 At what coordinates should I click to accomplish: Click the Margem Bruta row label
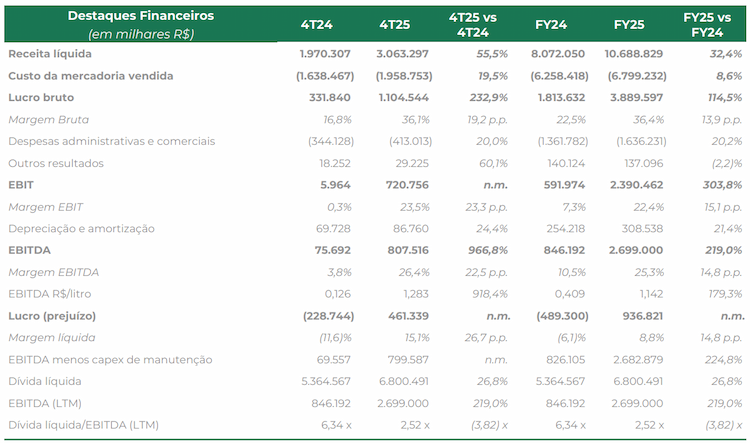[x=48, y=120]
